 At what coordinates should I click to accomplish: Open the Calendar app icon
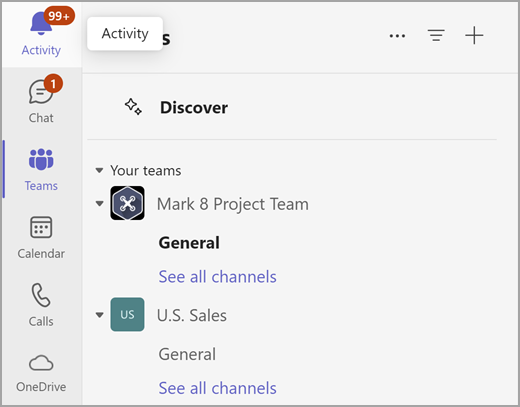[x=41, y=227]
